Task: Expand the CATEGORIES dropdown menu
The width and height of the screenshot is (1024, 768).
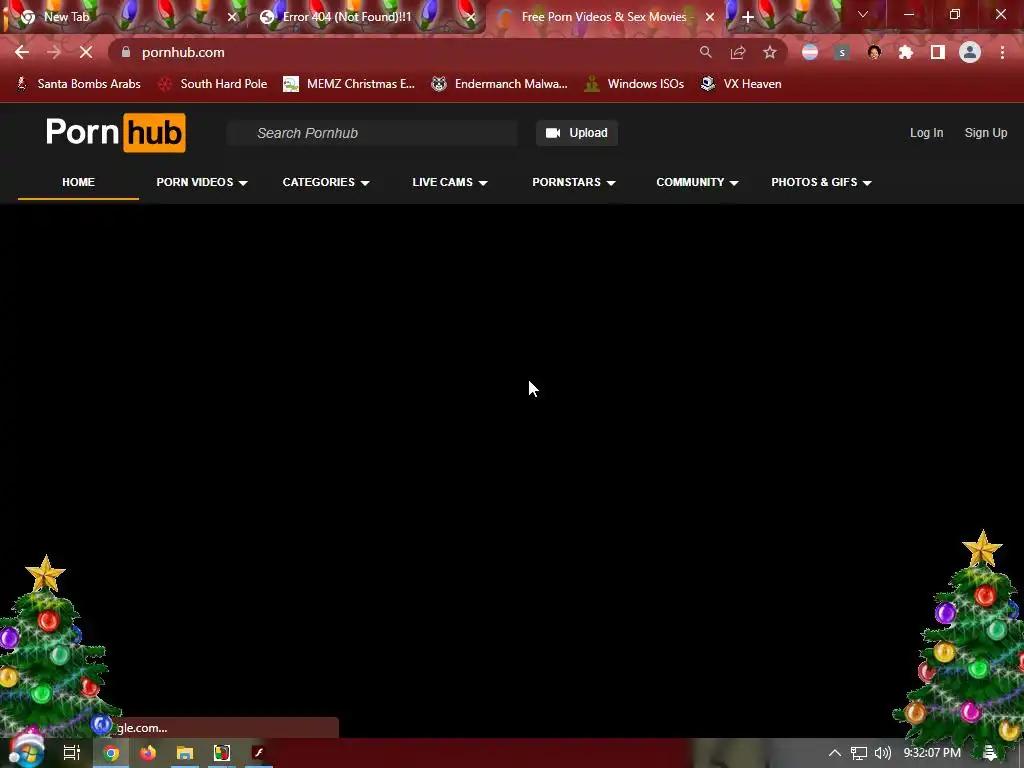Action: pyautogui.click(x=326, y=182)
